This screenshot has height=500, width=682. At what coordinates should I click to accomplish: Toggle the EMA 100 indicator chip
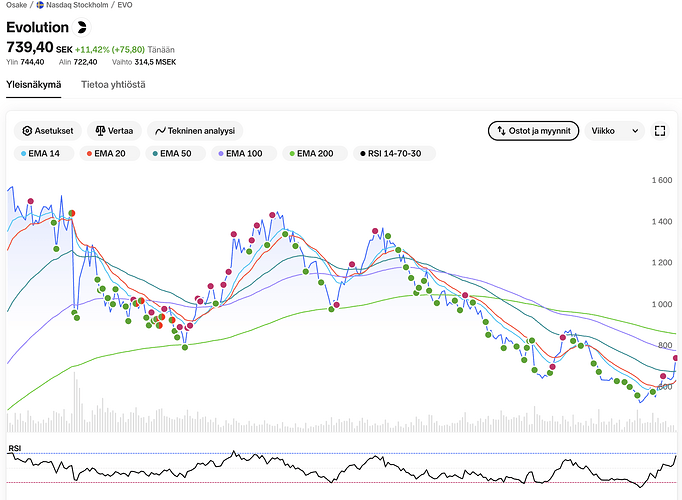[244, 153]
